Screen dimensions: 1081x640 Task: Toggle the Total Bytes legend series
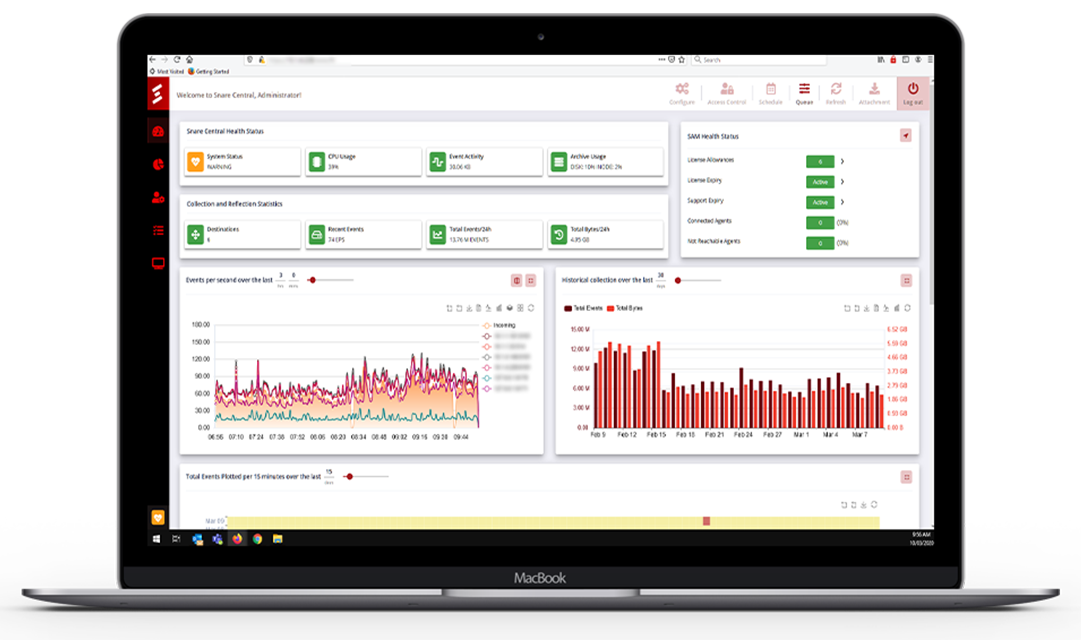625,308
